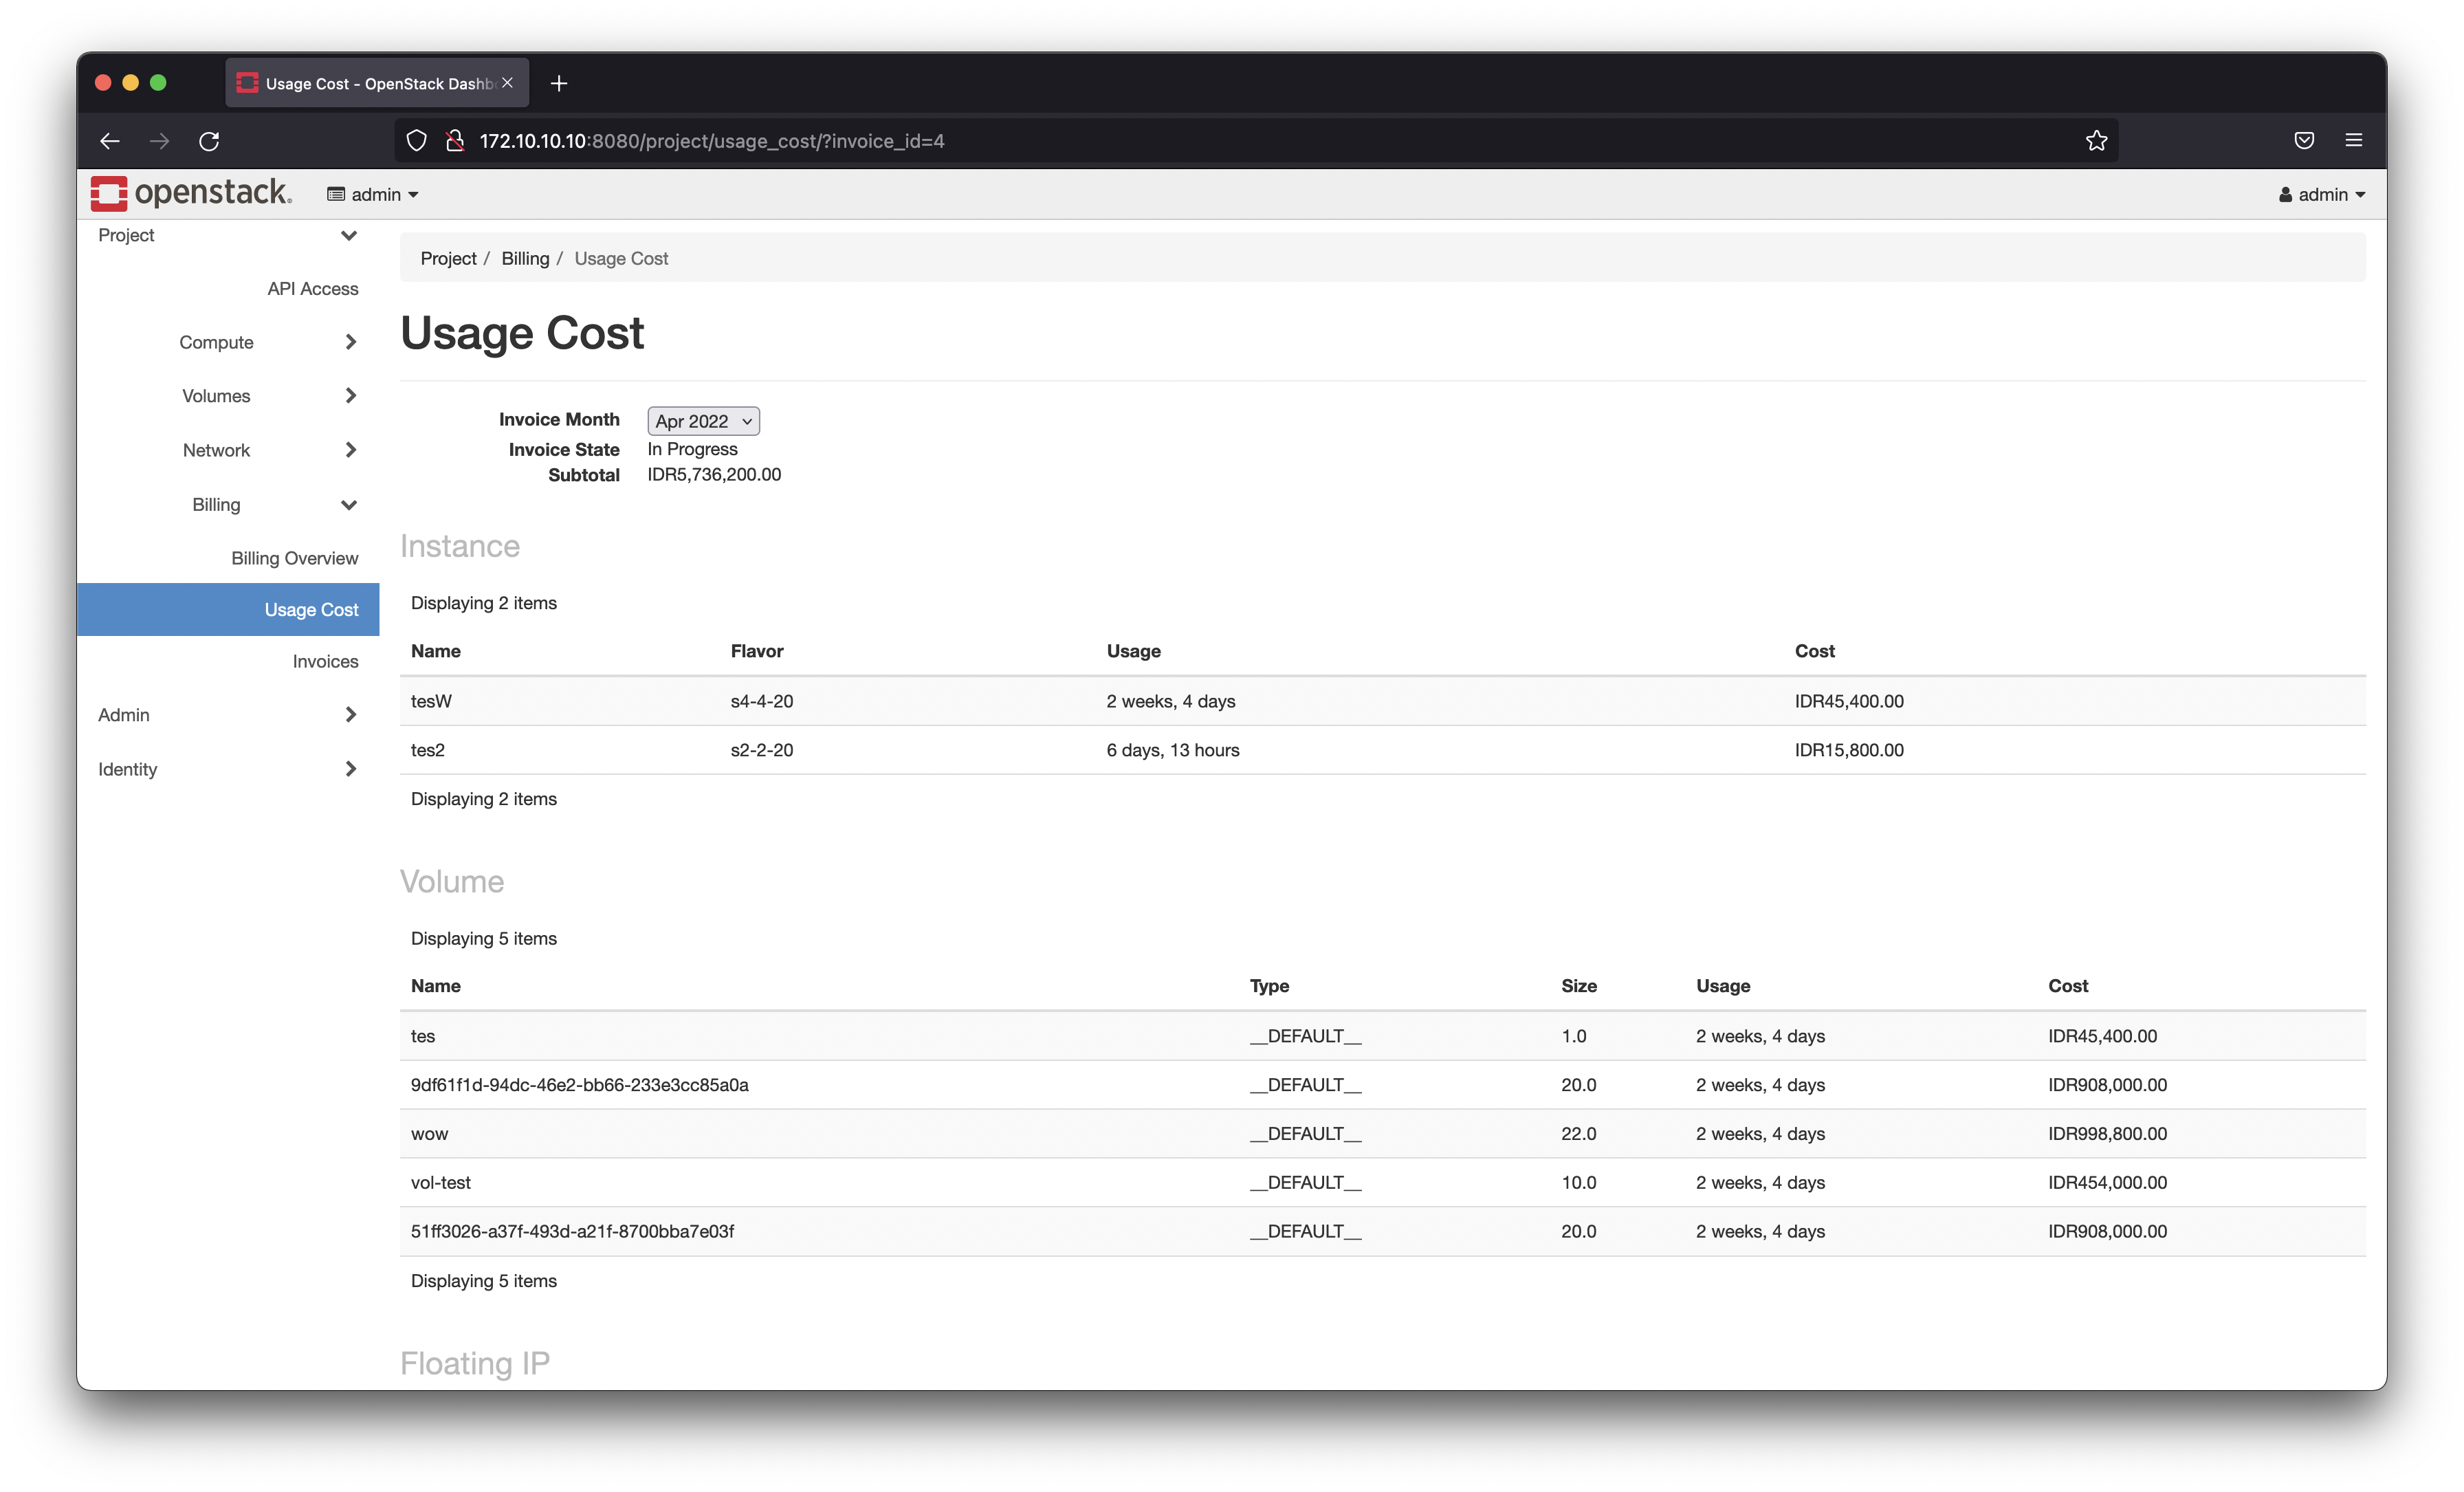Reload the current page

[x=209, y=141]
